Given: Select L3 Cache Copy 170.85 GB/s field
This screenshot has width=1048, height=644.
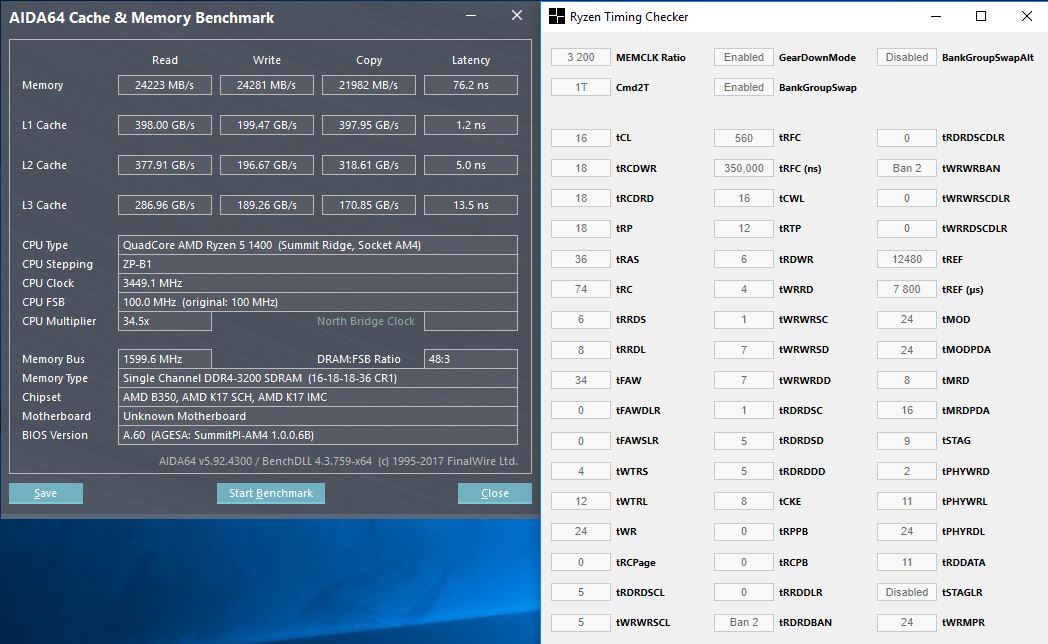Looking at the screenshot, I should [x=368, y=205].
